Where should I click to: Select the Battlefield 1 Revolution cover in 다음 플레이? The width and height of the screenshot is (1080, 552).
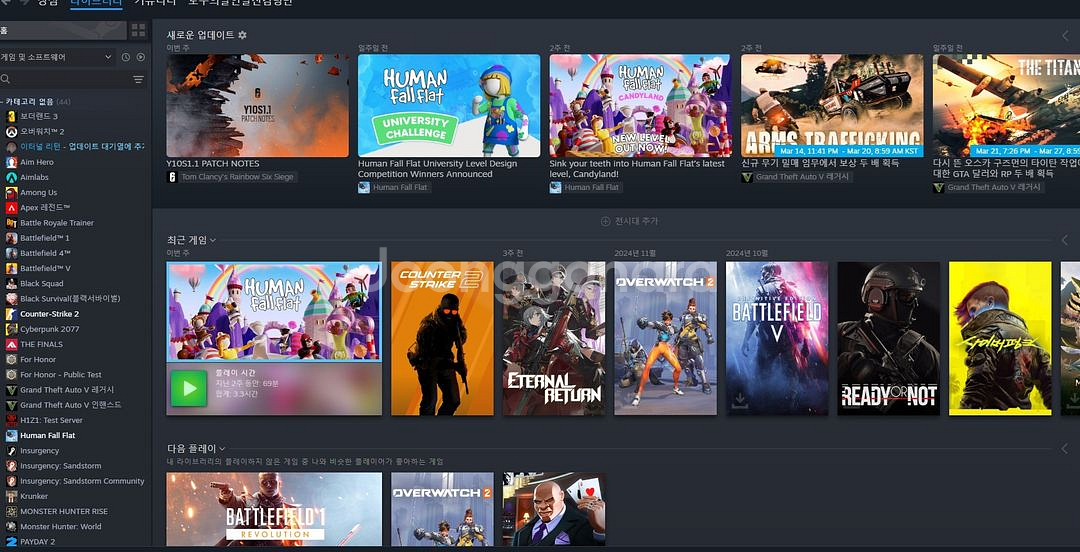tap(274, 509)
